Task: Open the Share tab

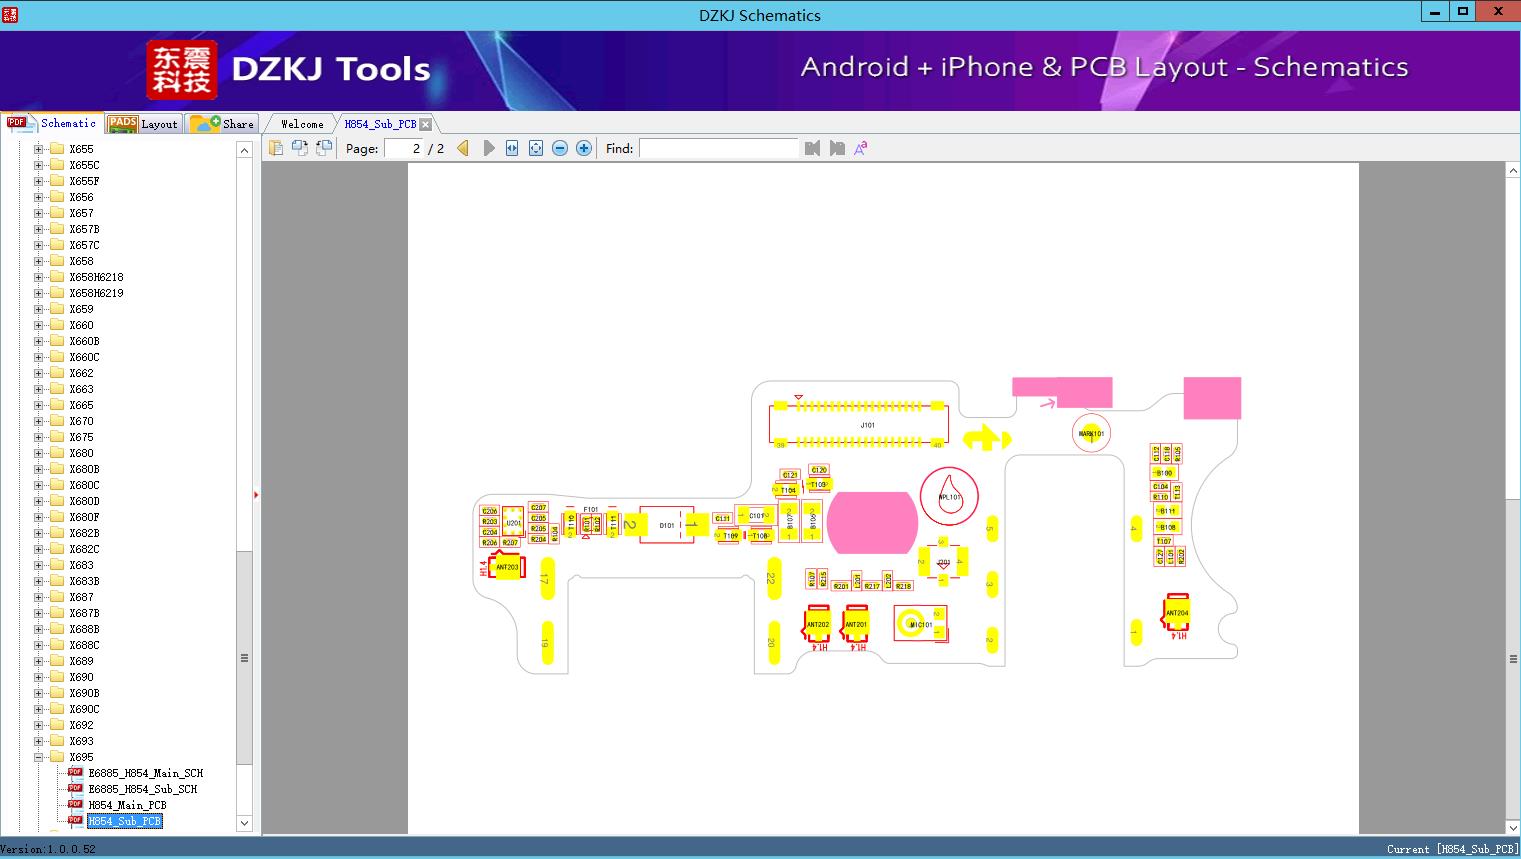Action: 224,124
